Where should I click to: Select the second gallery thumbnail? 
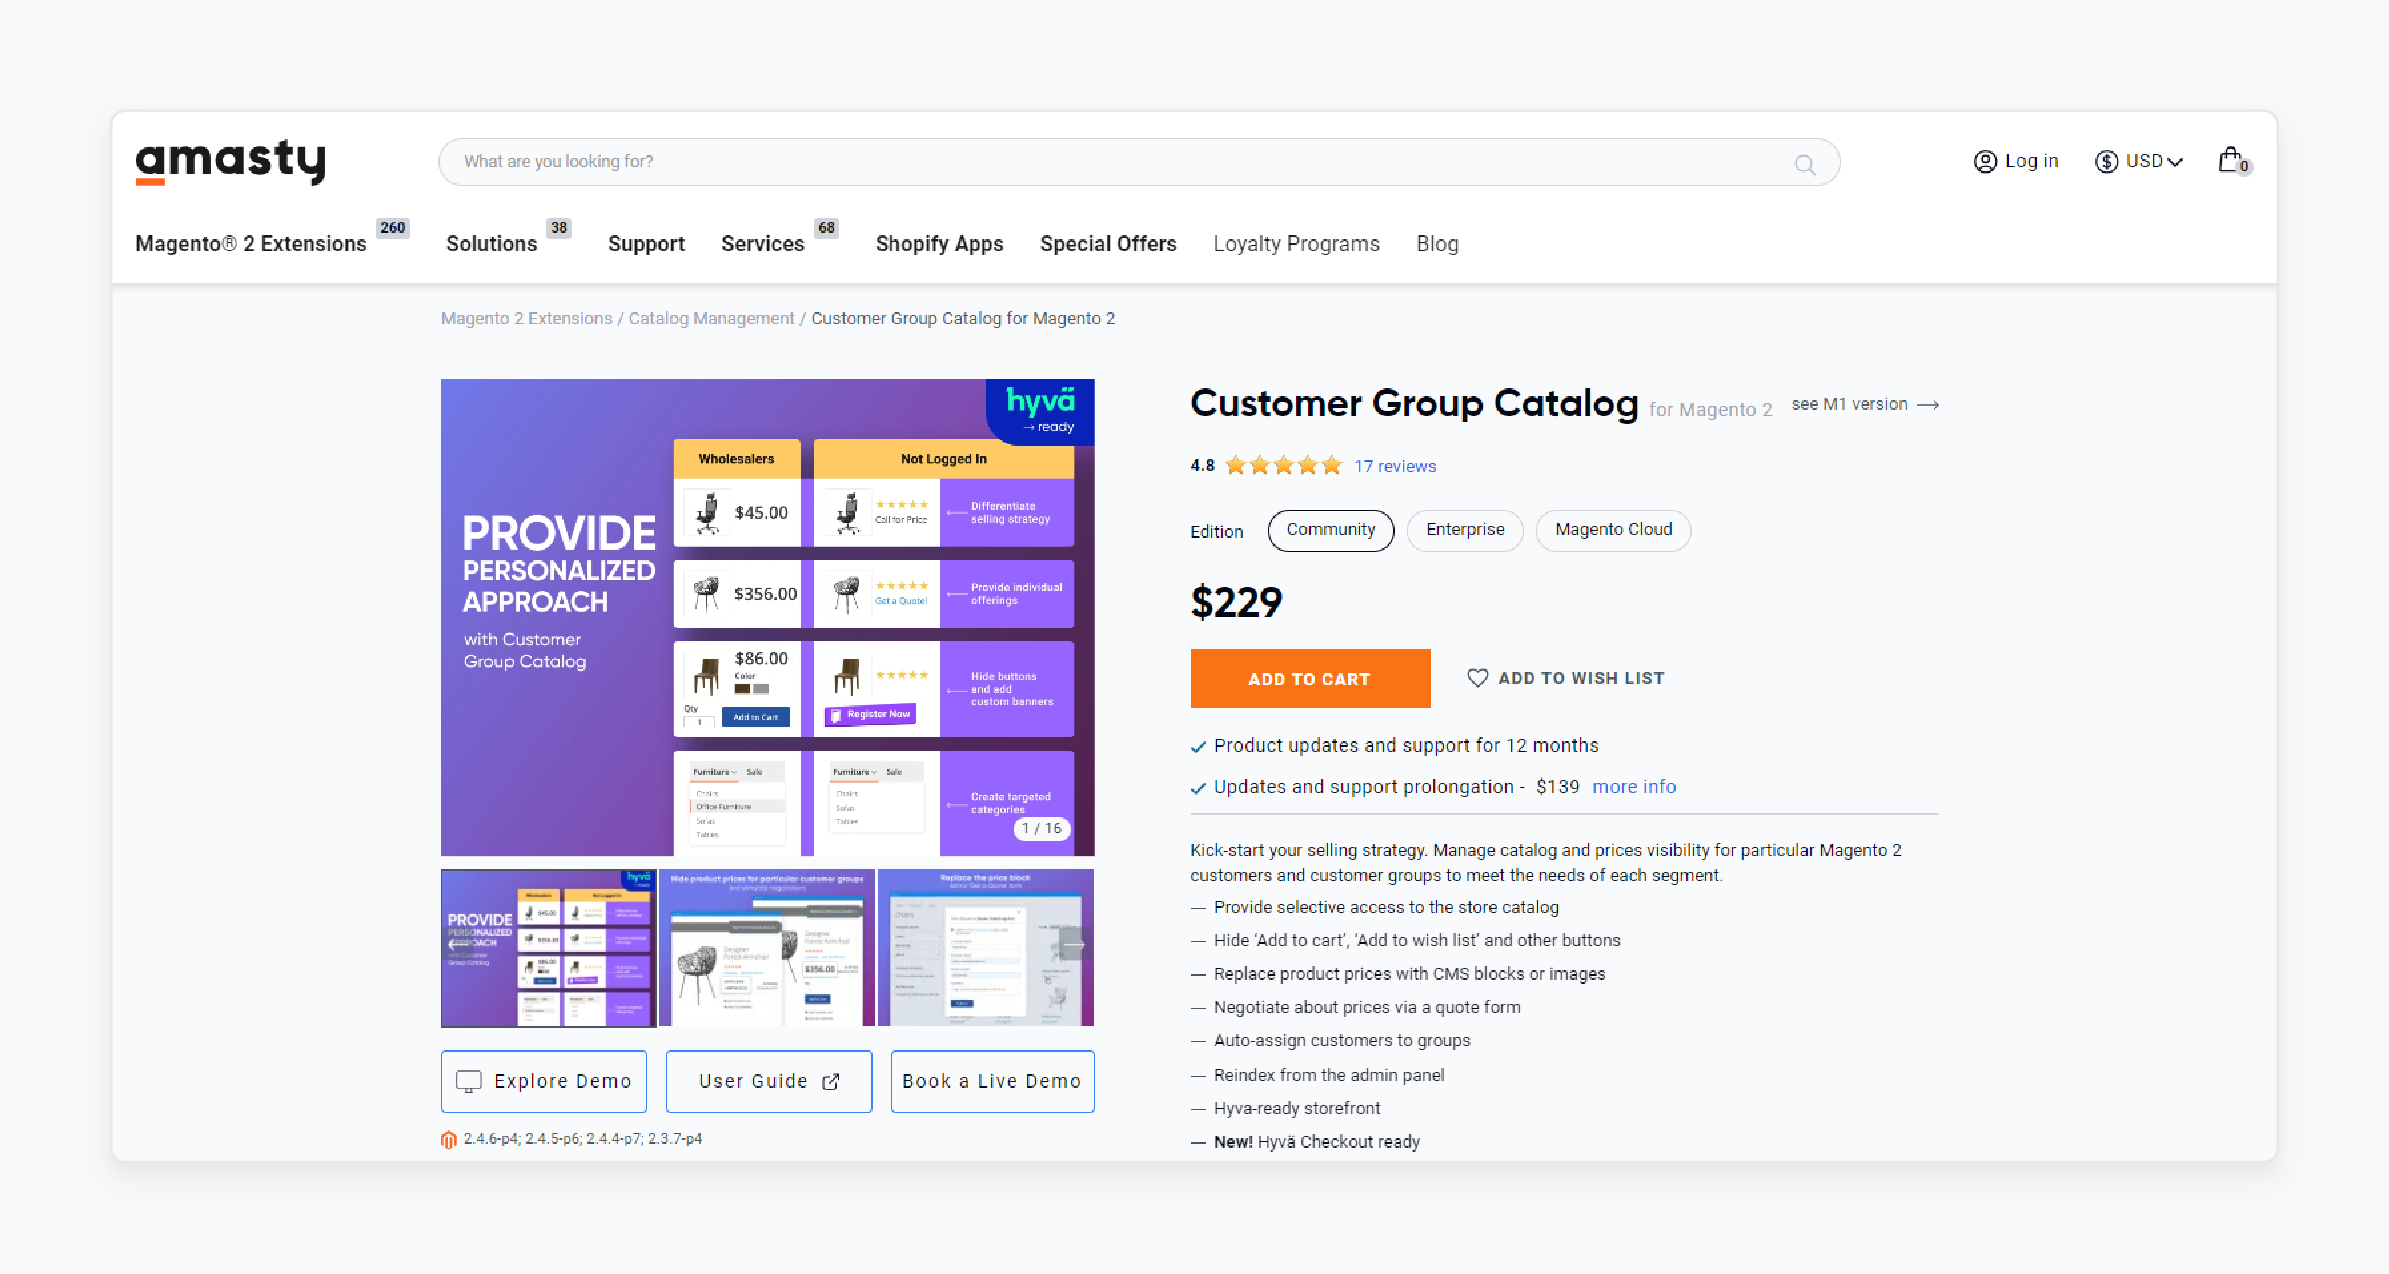pyautogui.click(x=767, y=947)
